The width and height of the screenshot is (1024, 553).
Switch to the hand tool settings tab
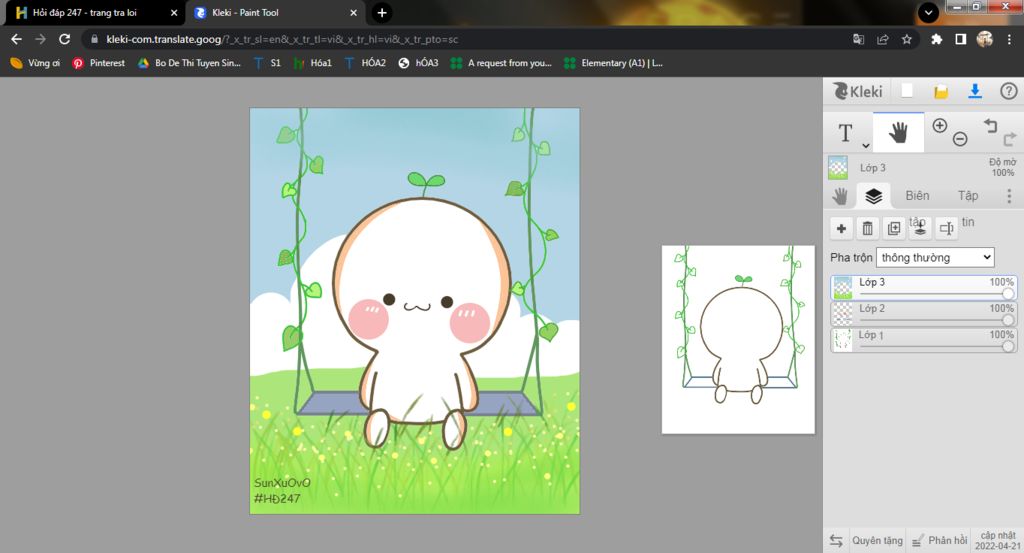(x=840, y=196)
